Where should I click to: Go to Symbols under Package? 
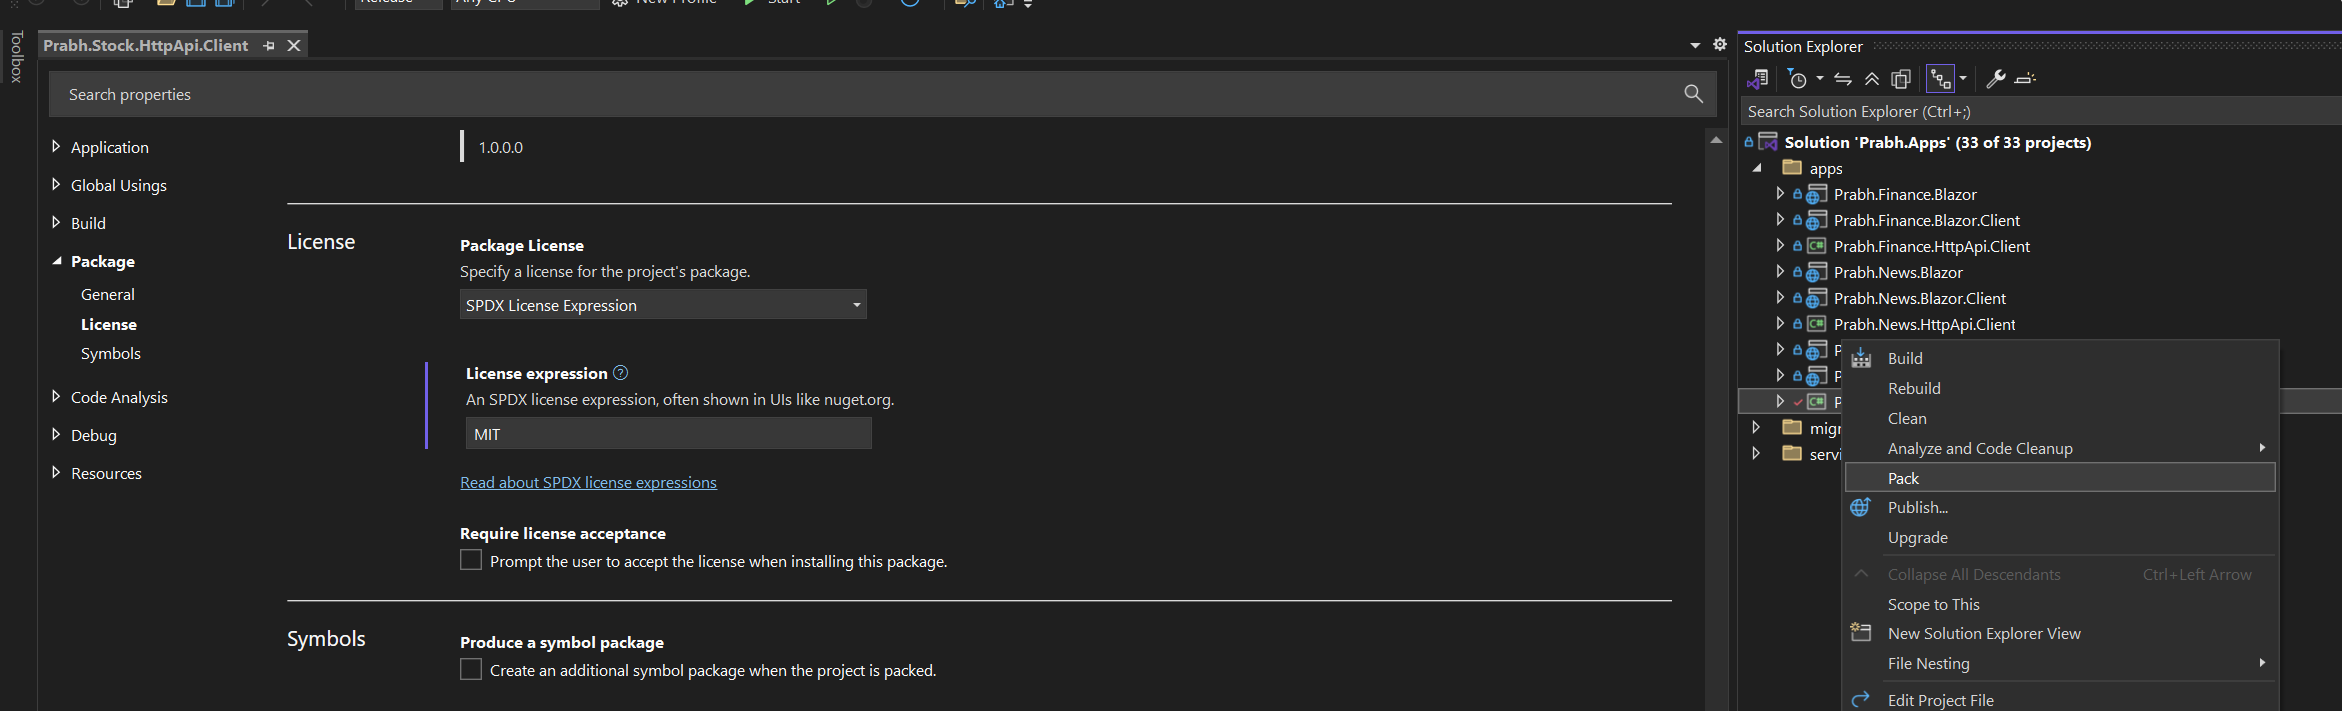click(111, 353)
